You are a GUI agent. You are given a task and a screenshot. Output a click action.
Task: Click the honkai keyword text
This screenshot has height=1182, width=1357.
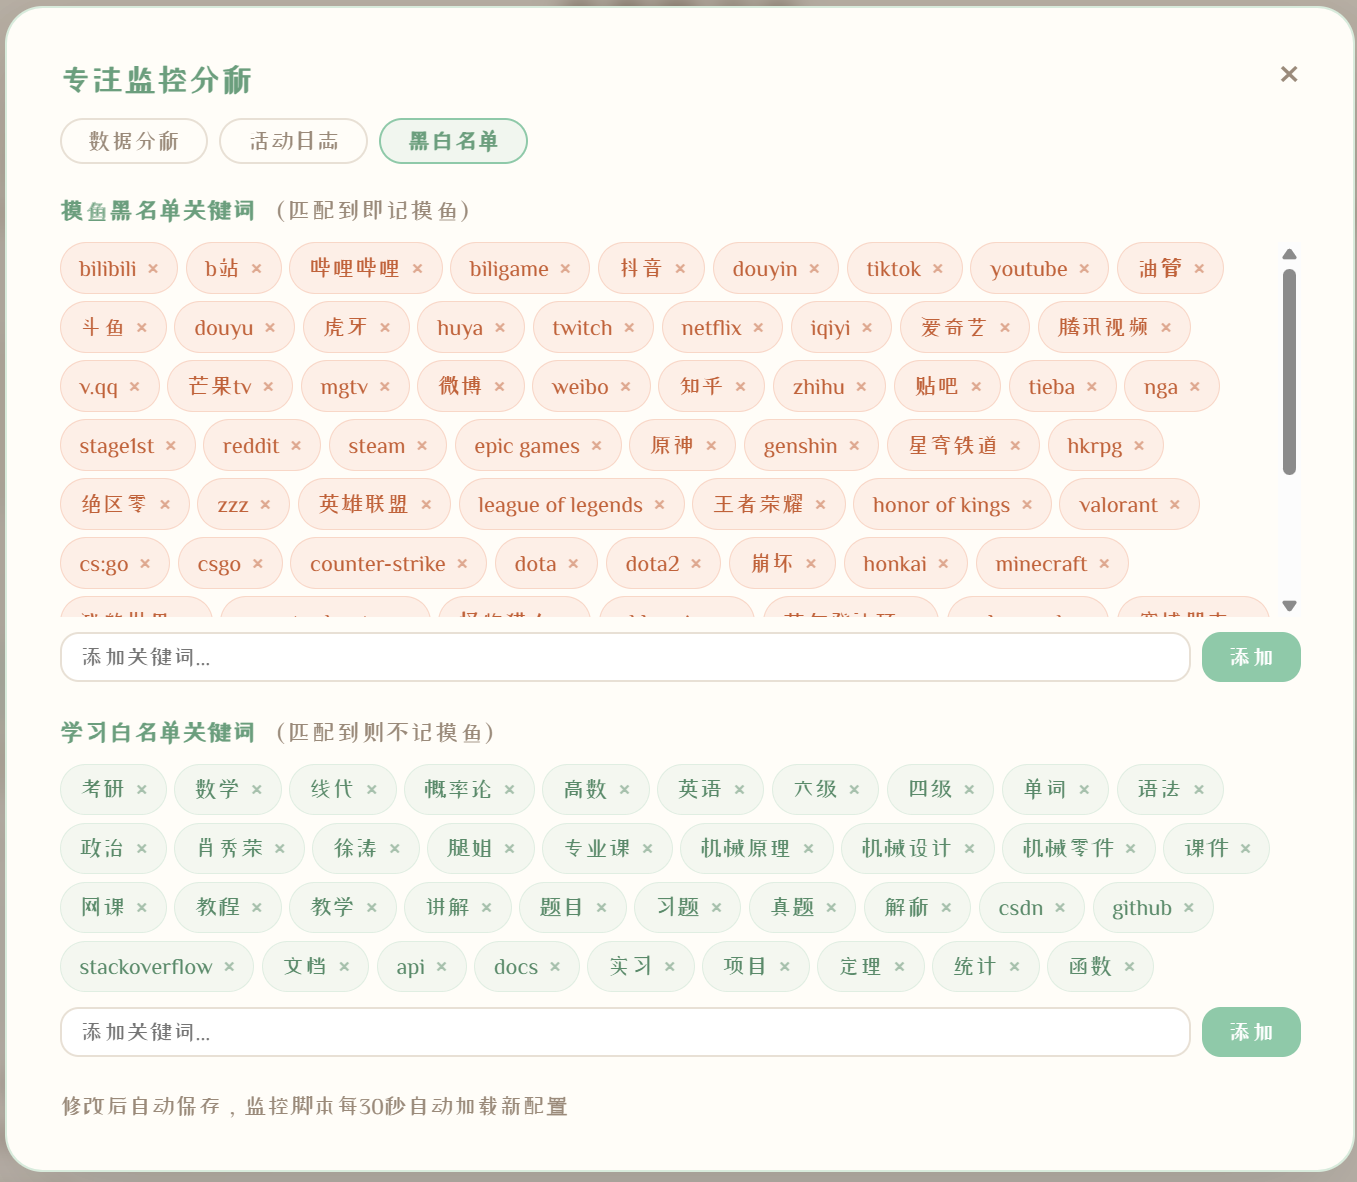point(895,564)
